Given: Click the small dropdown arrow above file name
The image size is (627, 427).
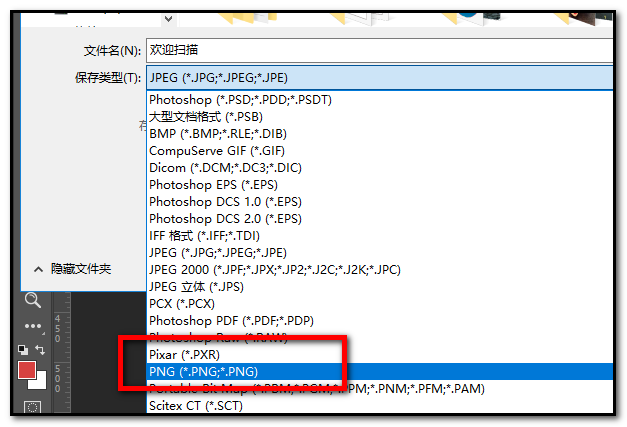Looking at the screenshot, I should point(168,19).
